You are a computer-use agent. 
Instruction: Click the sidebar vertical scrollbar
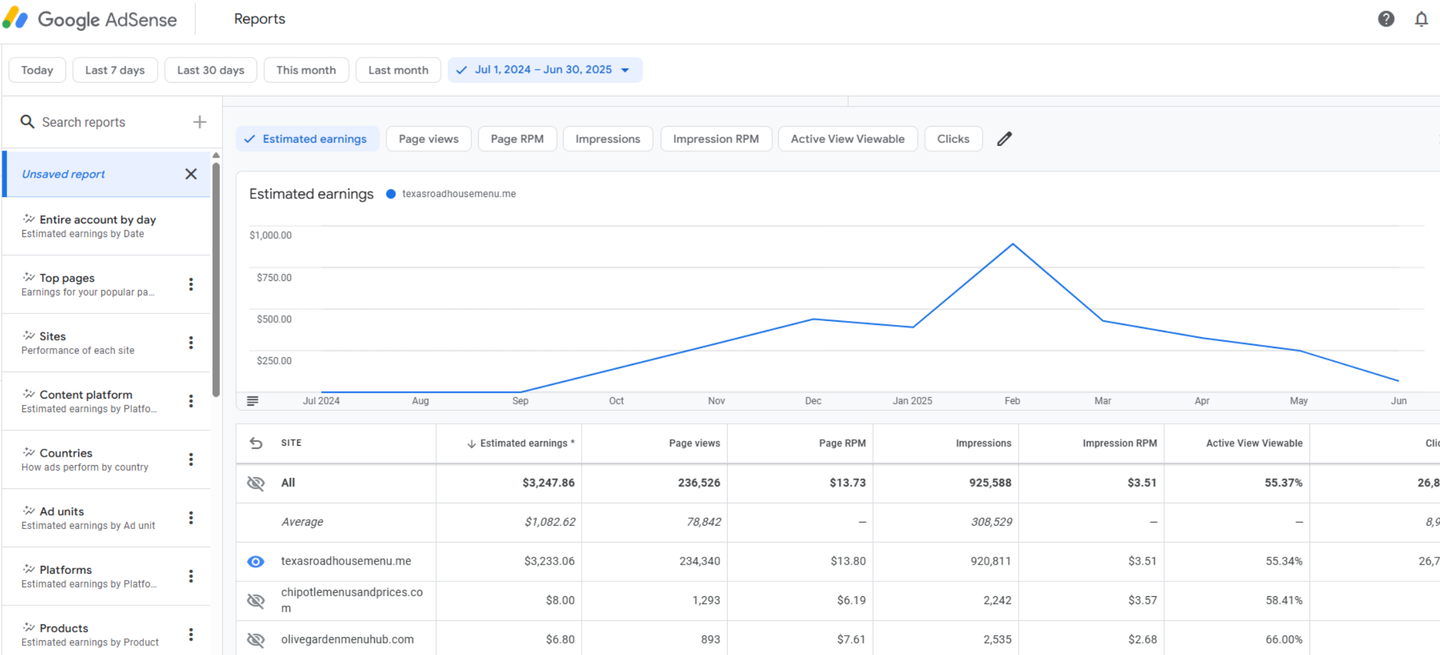[x=216, y=280]
